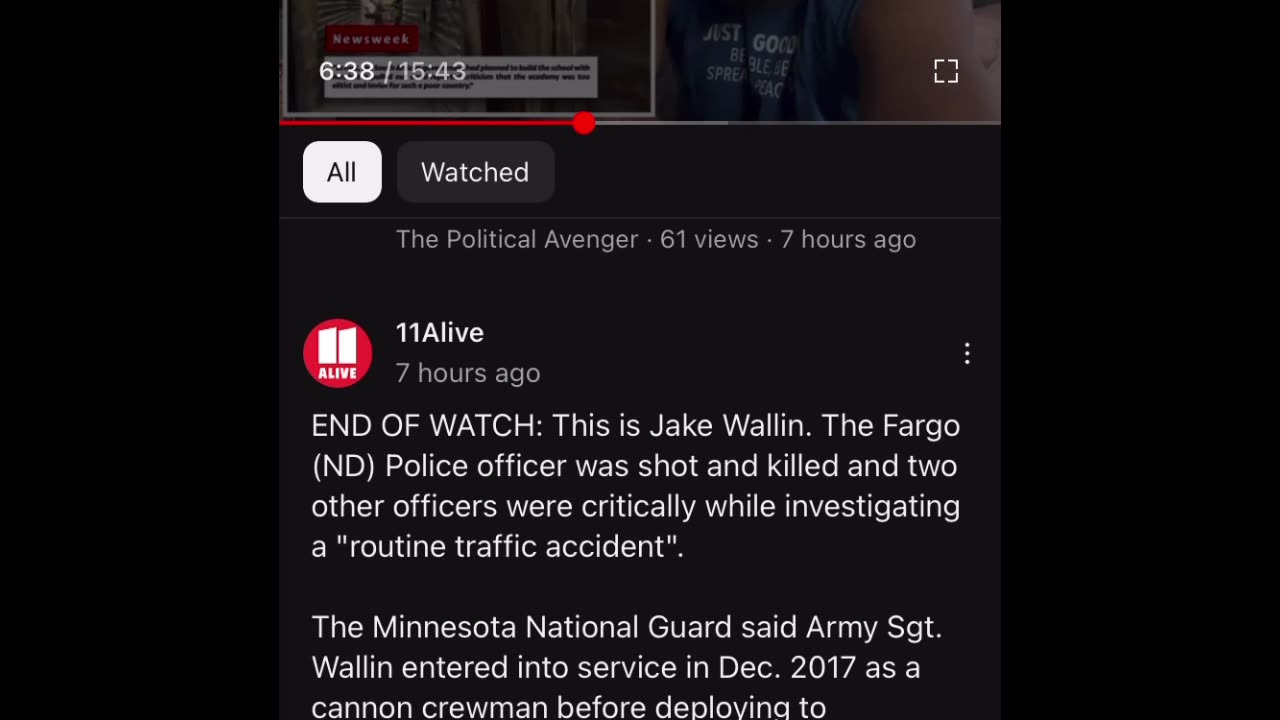Click the END OF WATCH post text
1280x720 pixels.
coord(636,486)
